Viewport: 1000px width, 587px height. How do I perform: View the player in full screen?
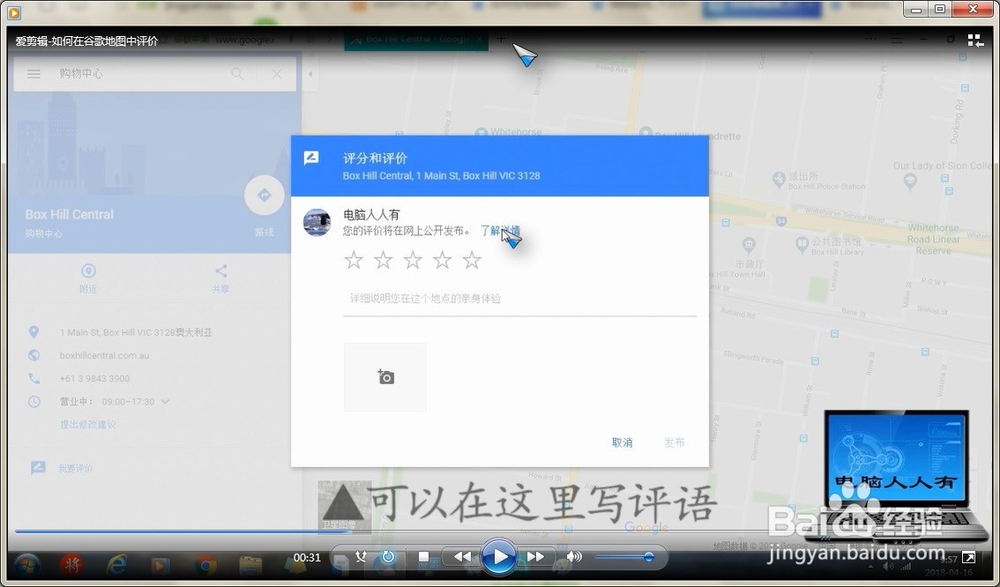tap(968, 557)
